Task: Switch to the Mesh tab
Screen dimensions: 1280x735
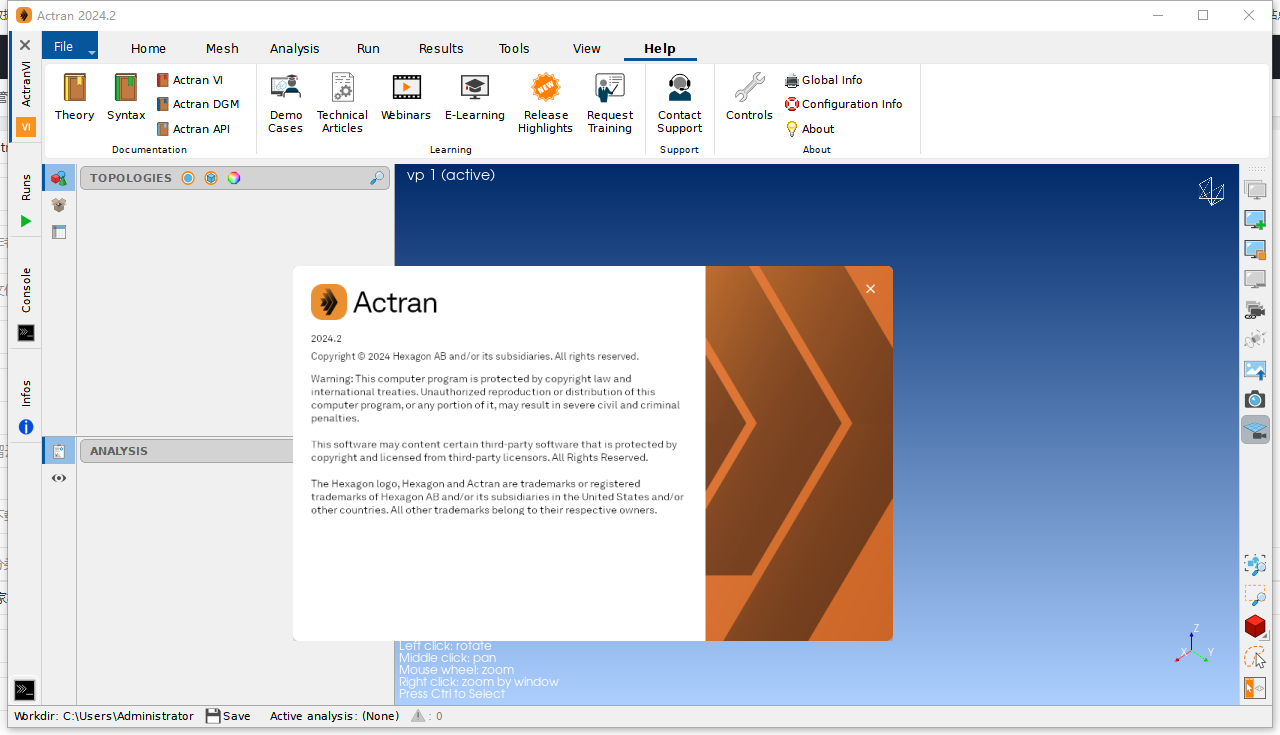Action: (222, 48)
